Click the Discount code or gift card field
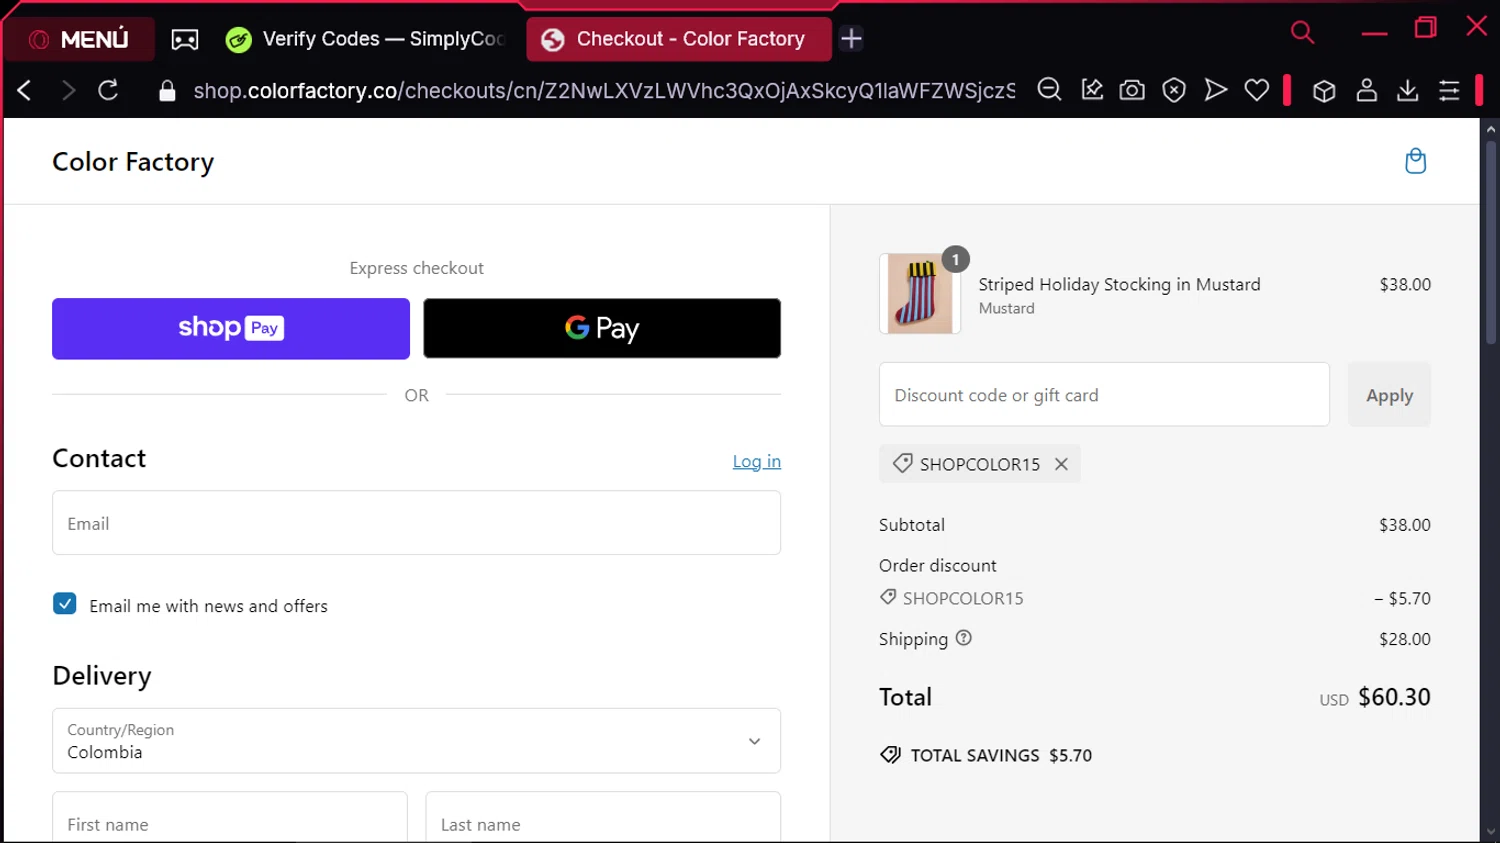The image size is (1500, 843). [1104, 395]
